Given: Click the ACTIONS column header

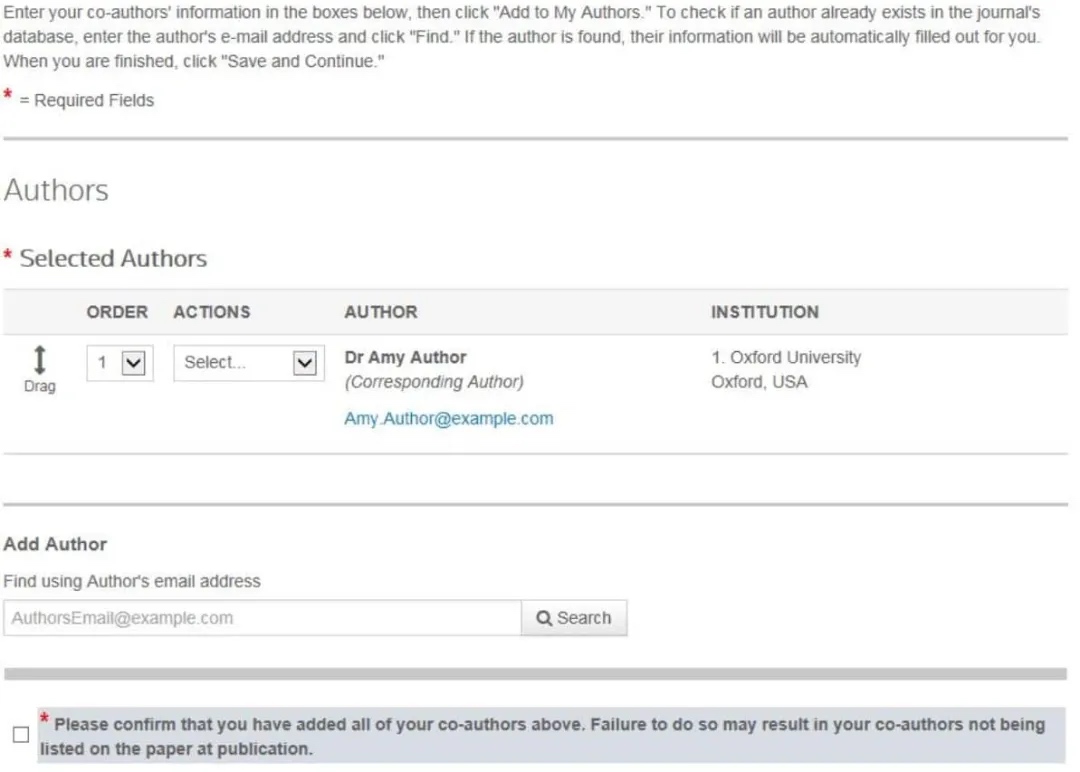Looking at the screenshot, I should (211, 312).
